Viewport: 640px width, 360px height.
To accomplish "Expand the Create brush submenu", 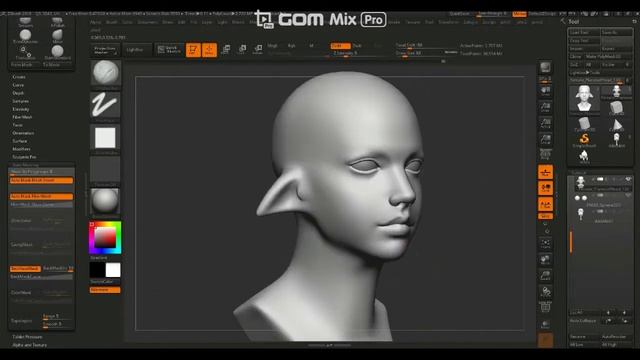I will coord(19,77).
